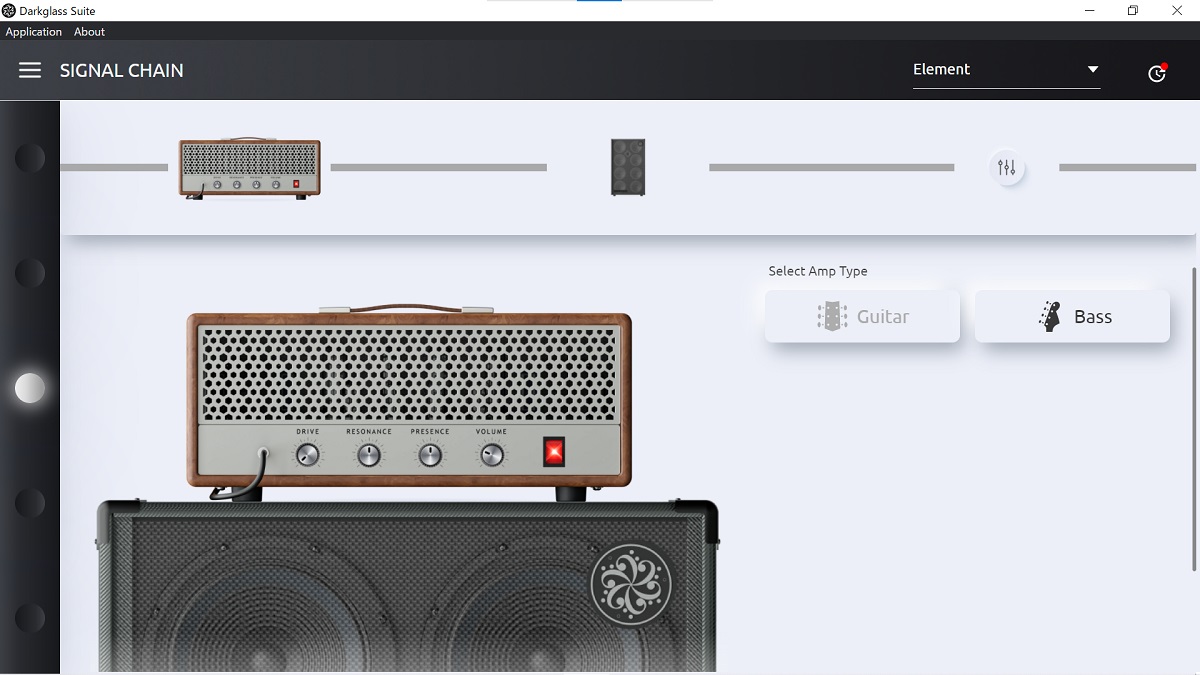Click the Darkglass Suite logo in title bar

(9, 11)
